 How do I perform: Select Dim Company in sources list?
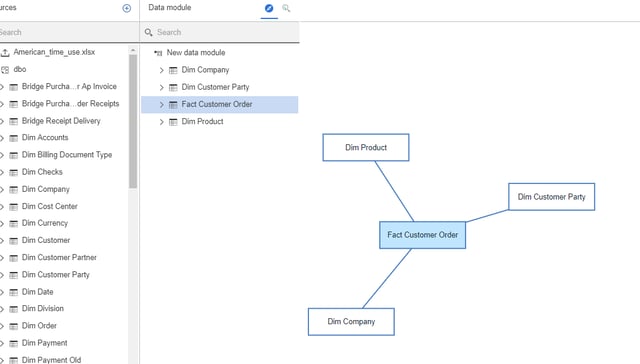click(46, 189)
